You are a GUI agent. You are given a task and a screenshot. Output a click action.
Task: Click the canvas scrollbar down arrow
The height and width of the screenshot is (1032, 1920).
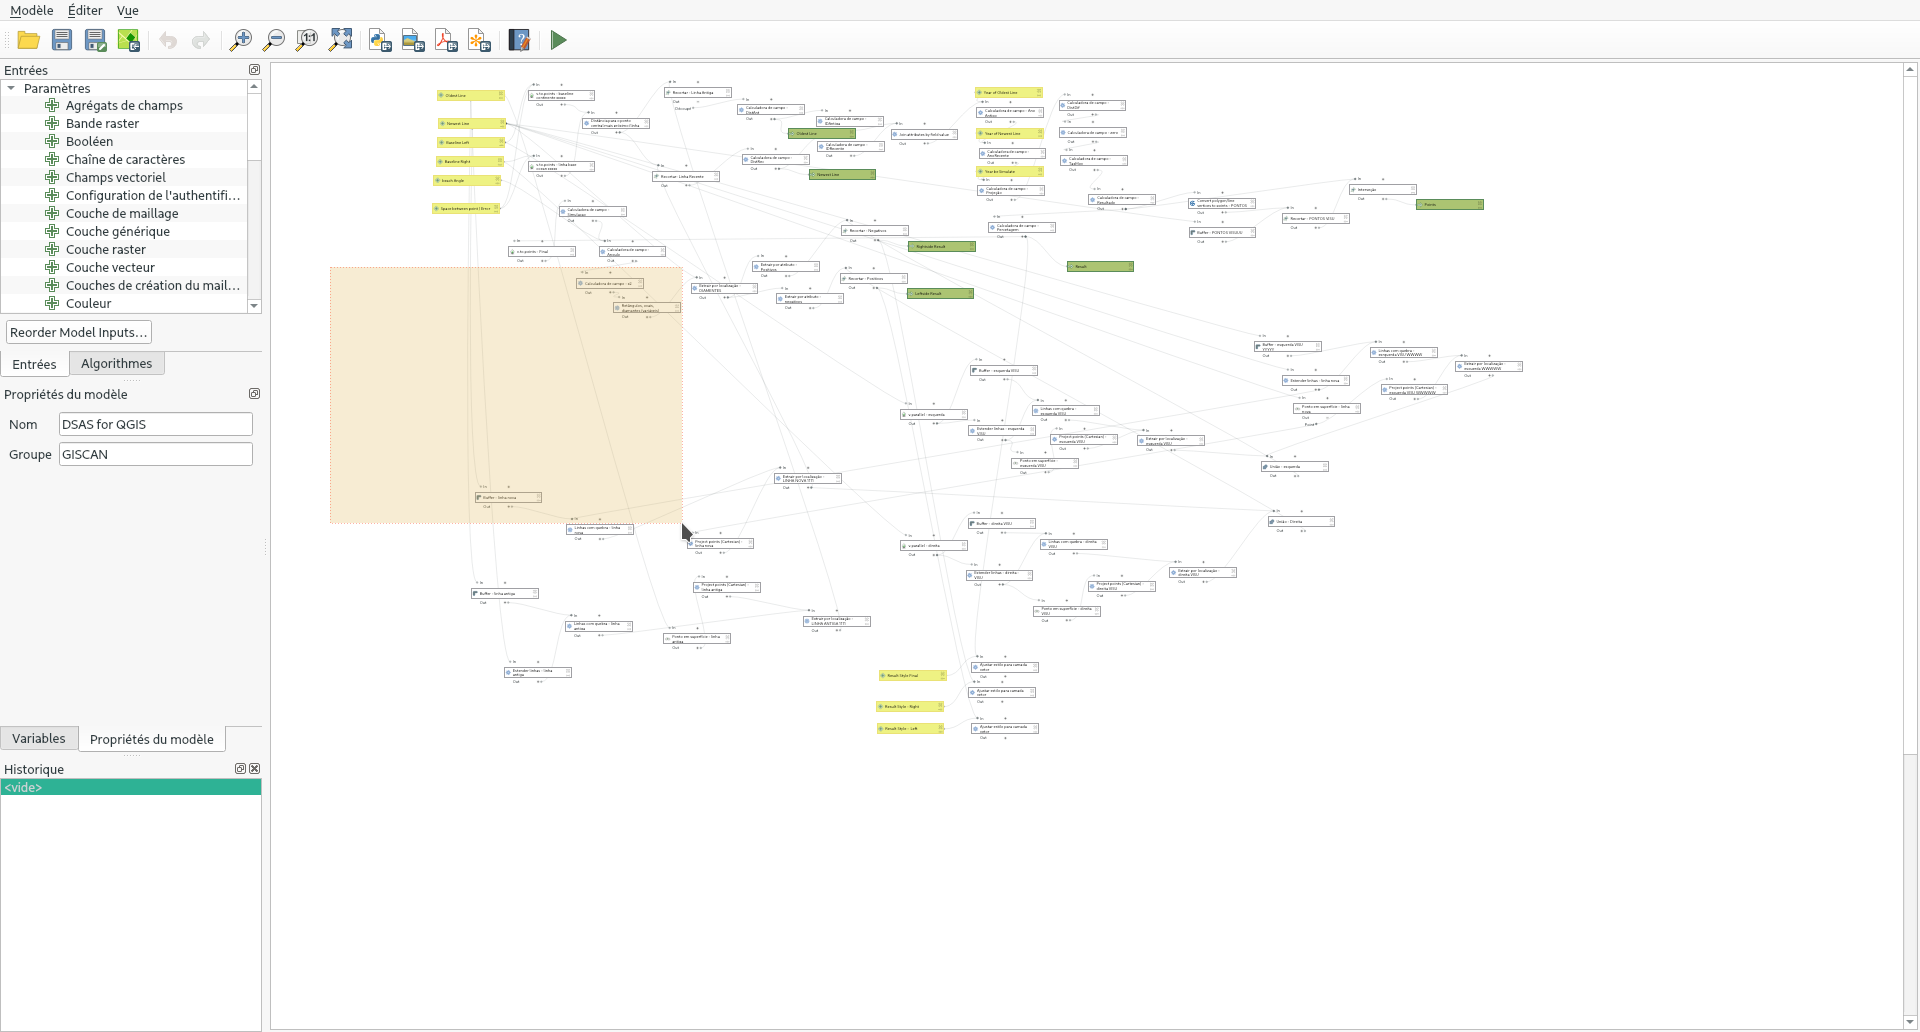coord(1910,1022)
